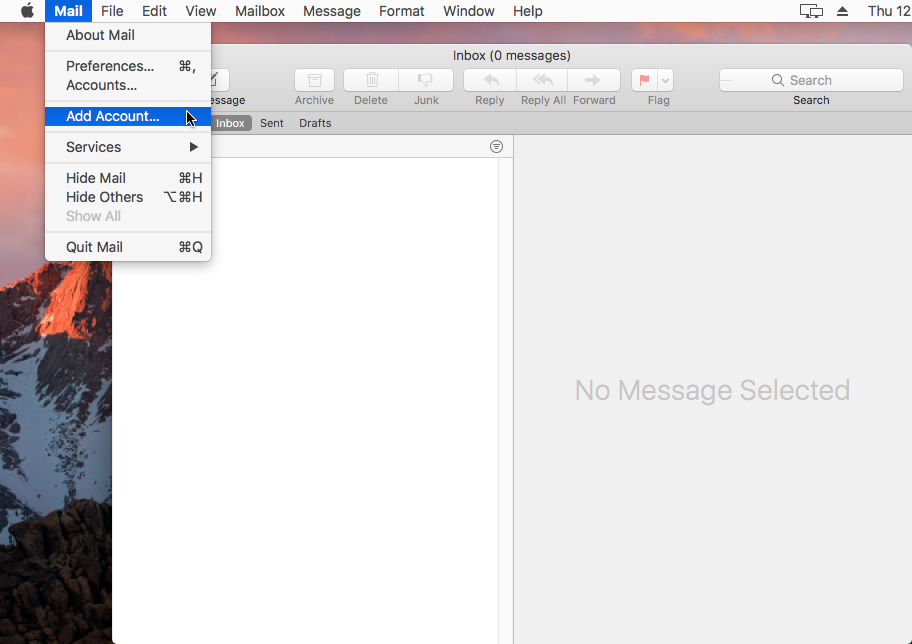Click the Forward arrow icon
912x644 pixels.
click(x=593, y=80)
